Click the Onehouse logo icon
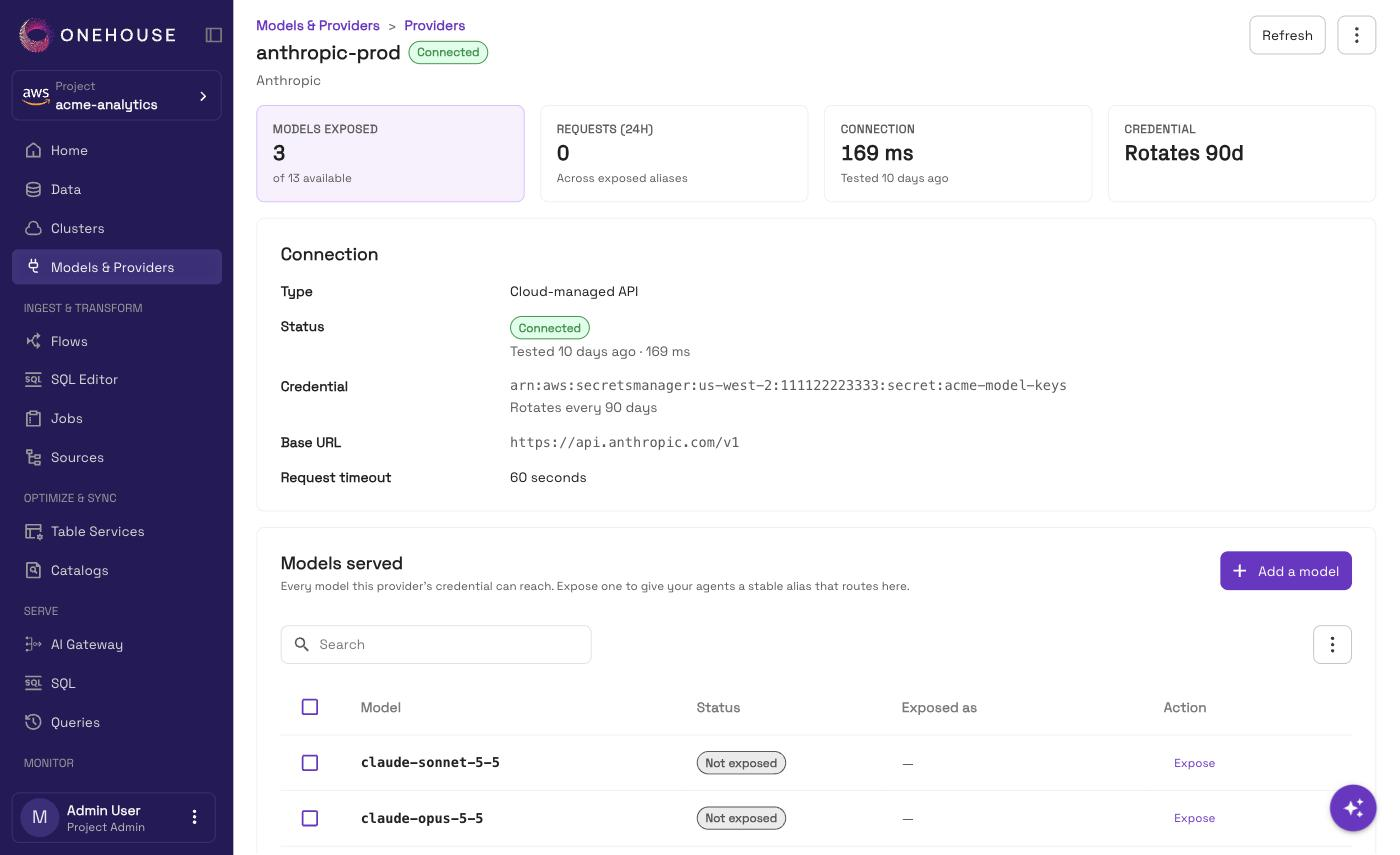1400x855 pixels. pyautogui.click(x=35, y=35)
